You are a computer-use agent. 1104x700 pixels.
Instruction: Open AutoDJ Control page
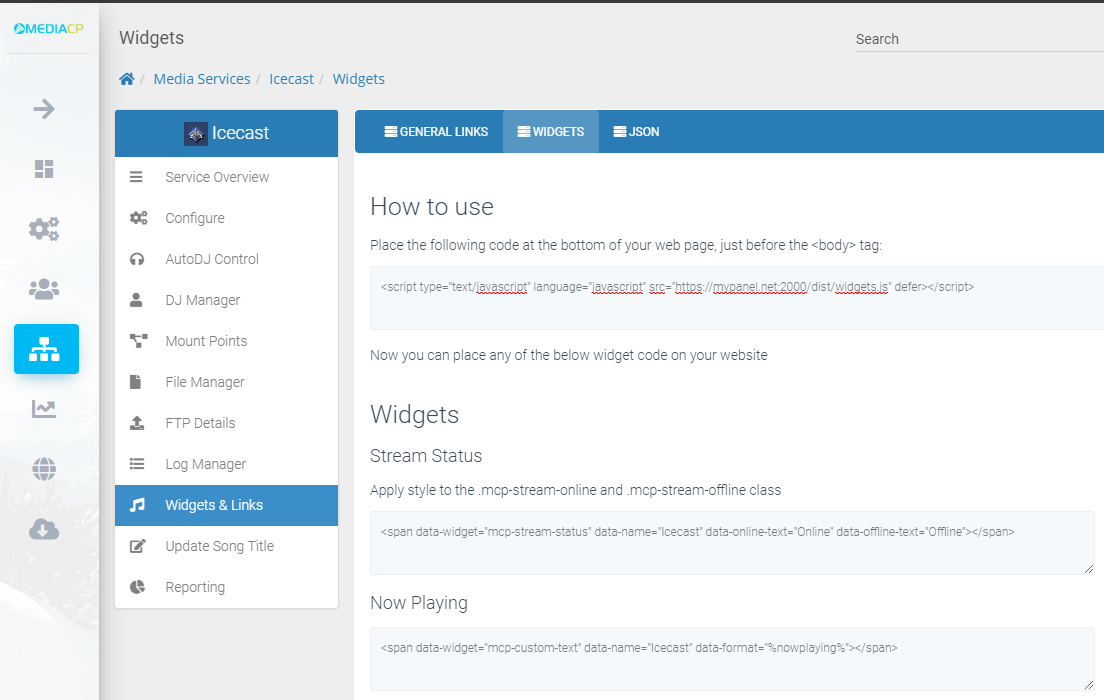[226, 259]
